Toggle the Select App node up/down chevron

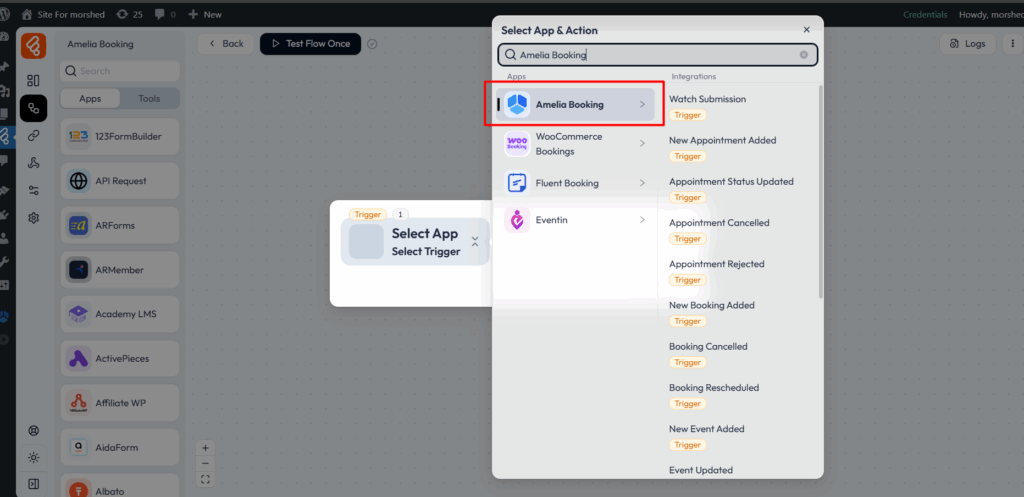coord(475,242)
